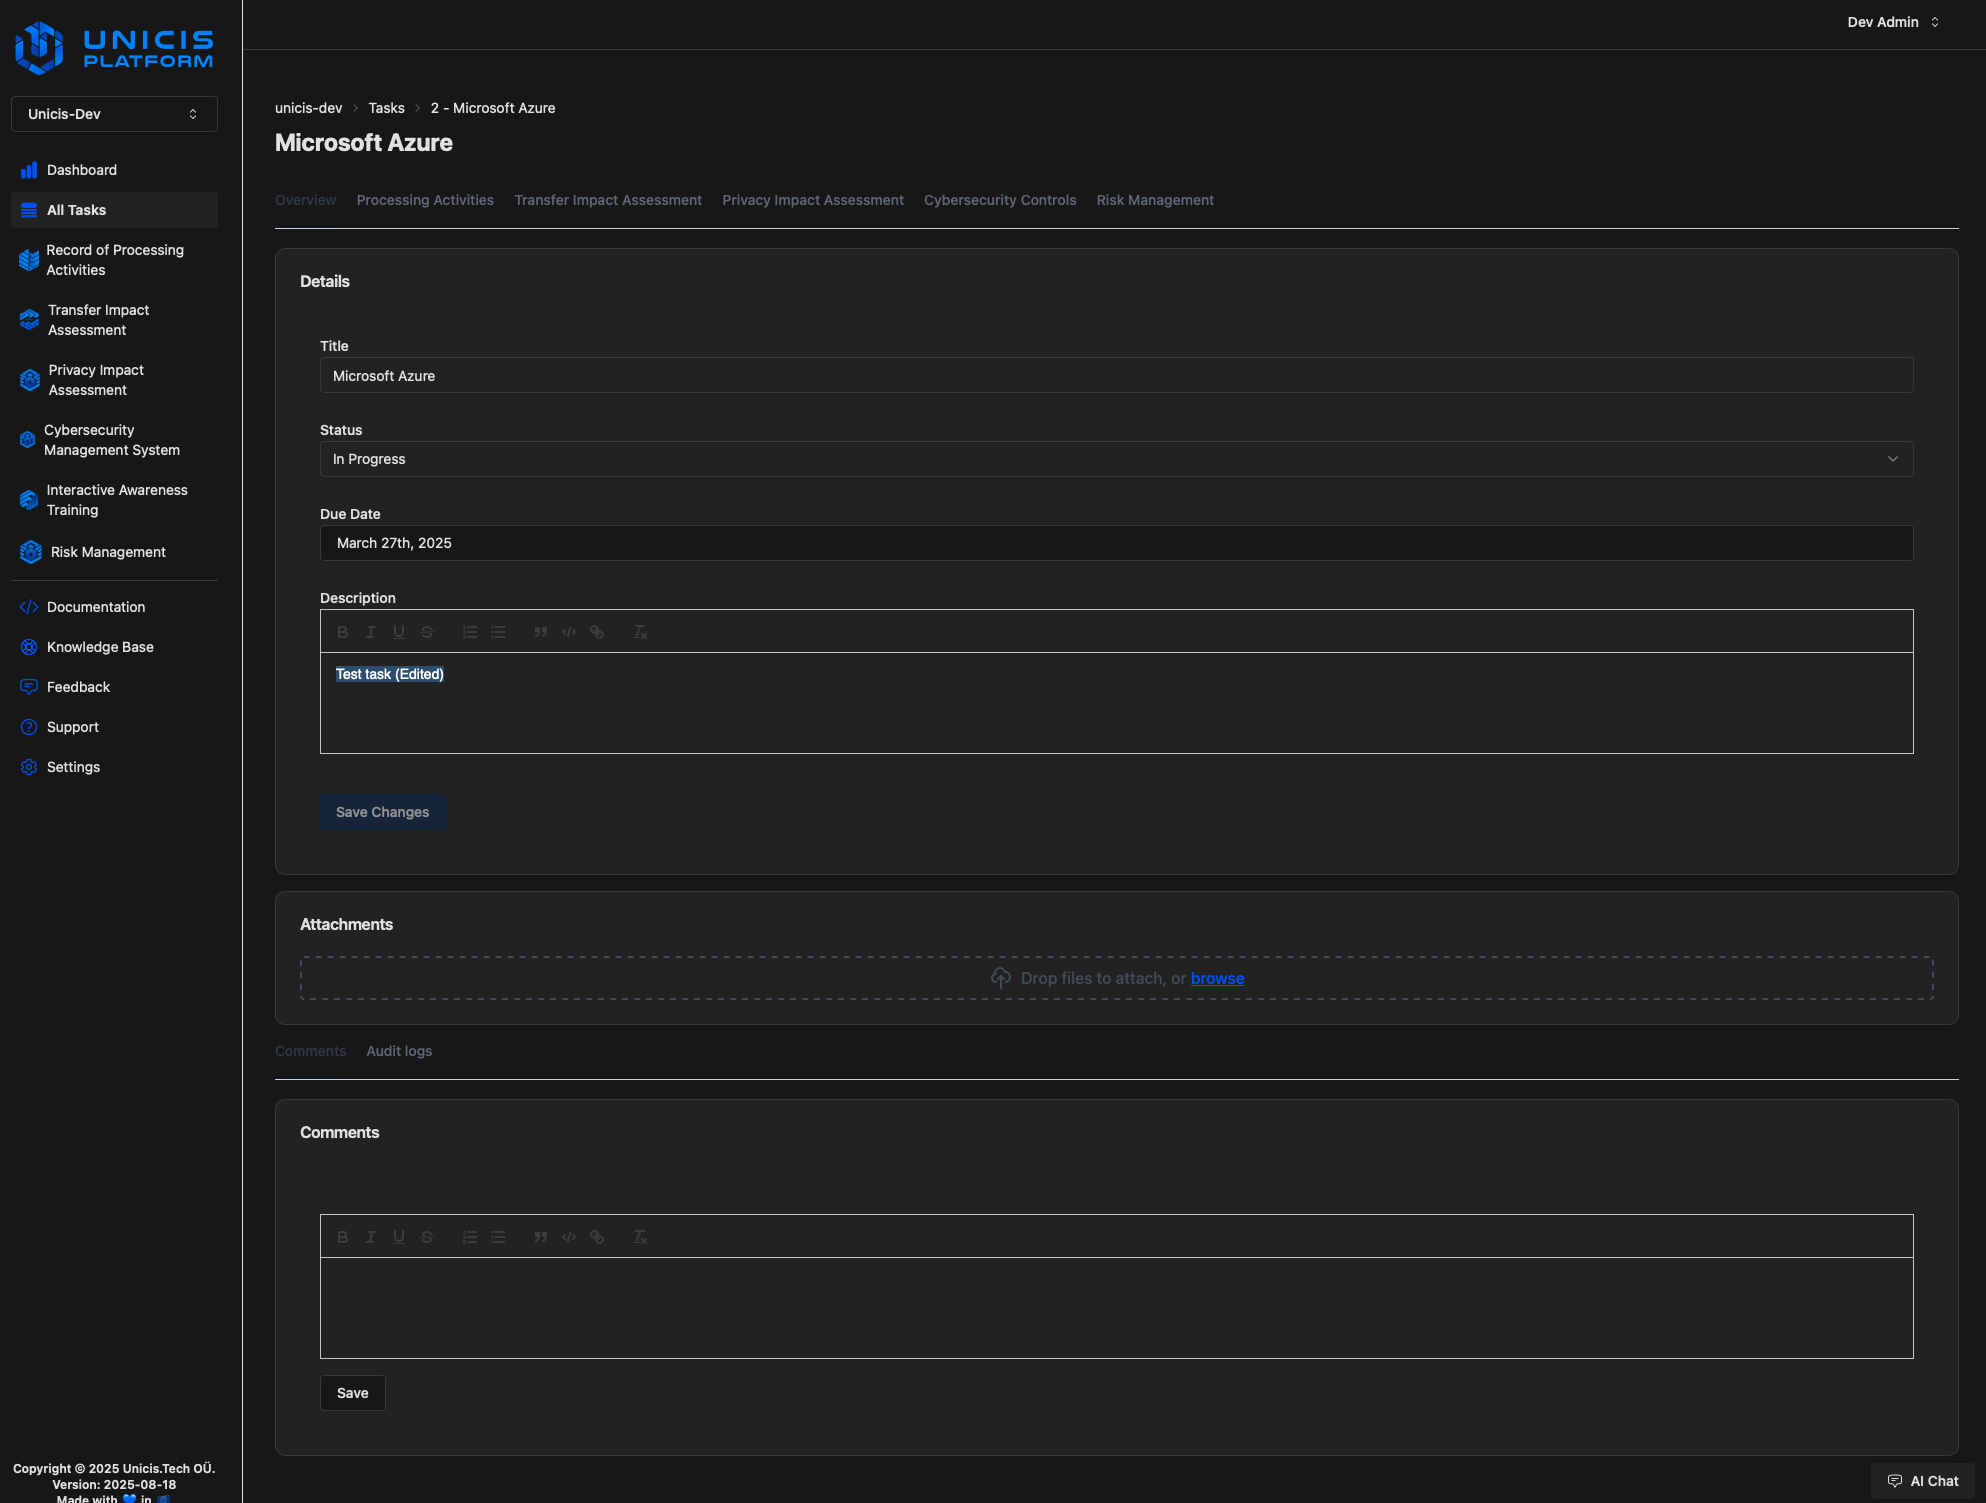Click the blockquote icon in Description toolbar

click(541, 632)
